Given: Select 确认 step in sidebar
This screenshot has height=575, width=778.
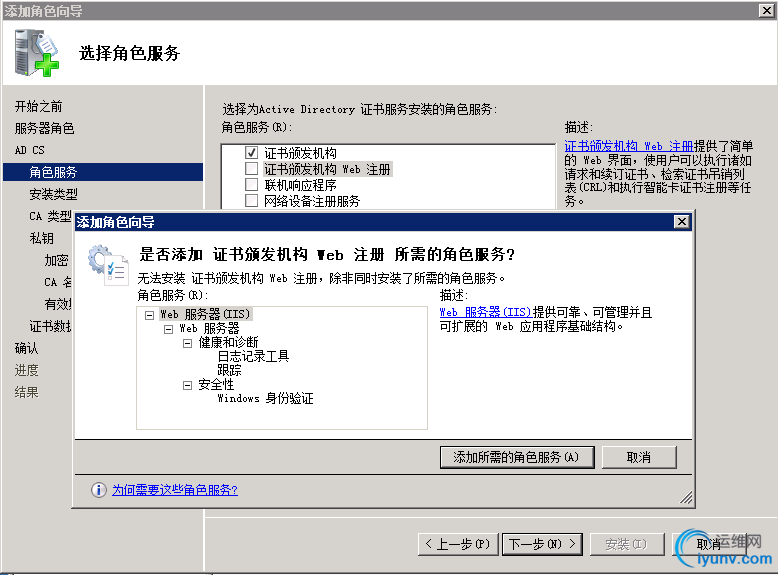Looking at the screenshot, I should point(26,348).
